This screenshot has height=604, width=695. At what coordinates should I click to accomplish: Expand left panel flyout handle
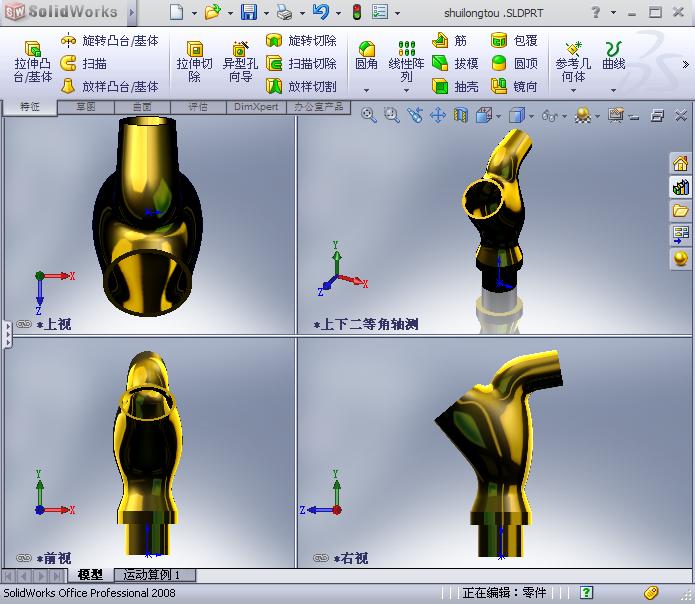(x=8, y=335)
